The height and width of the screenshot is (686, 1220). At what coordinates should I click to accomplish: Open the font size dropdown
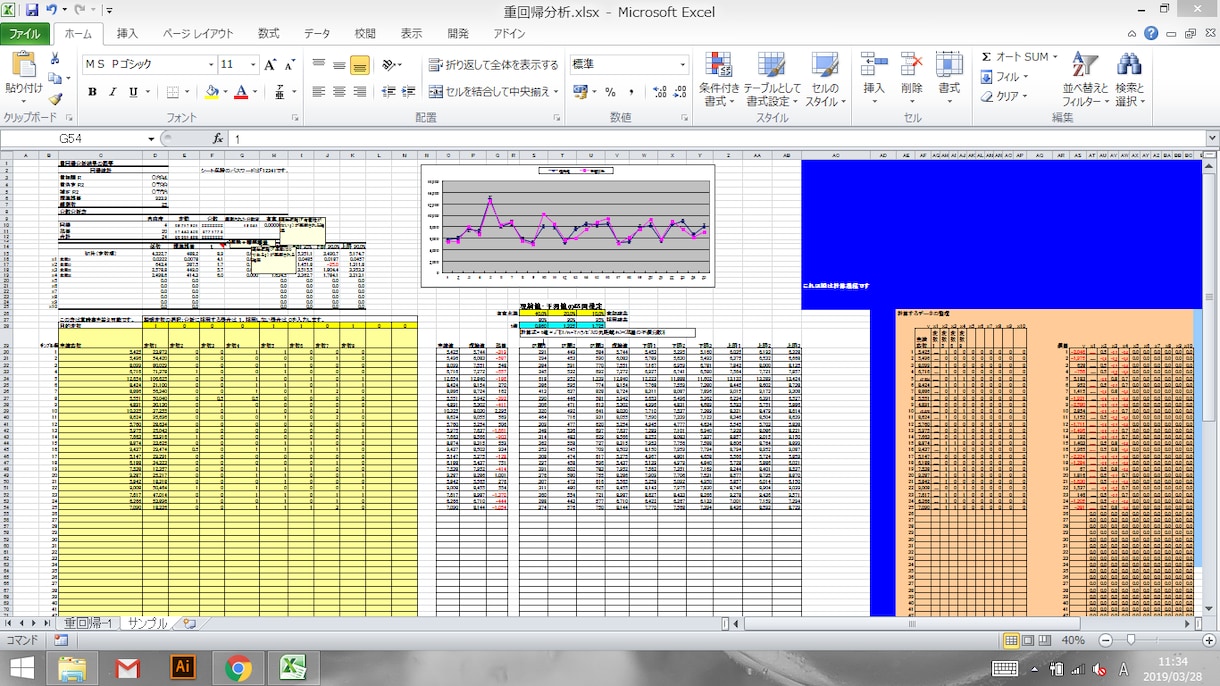(252, 65)
